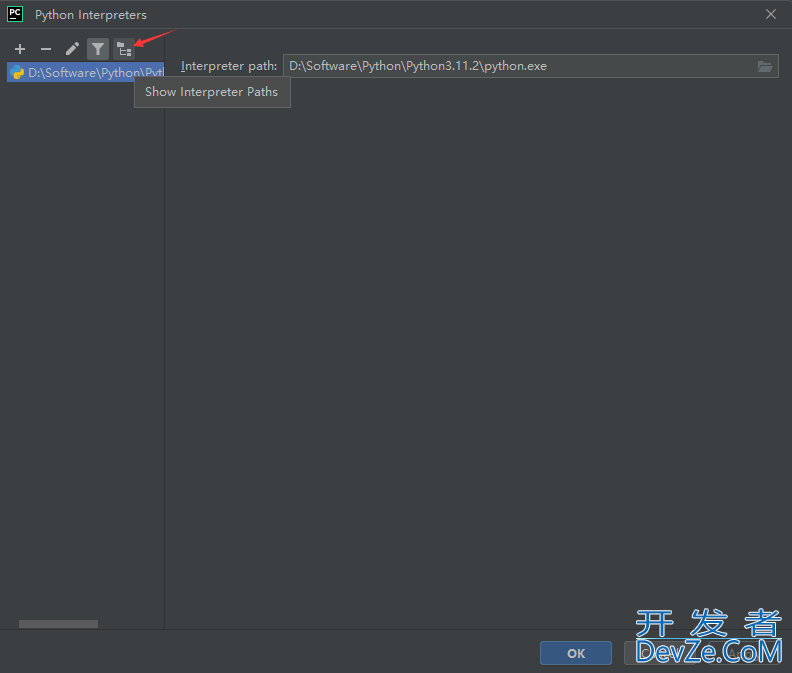Screen dimensions: 792x673
Task: Click the PyCharm logo in title bar
Action: [x=15, y=14]
